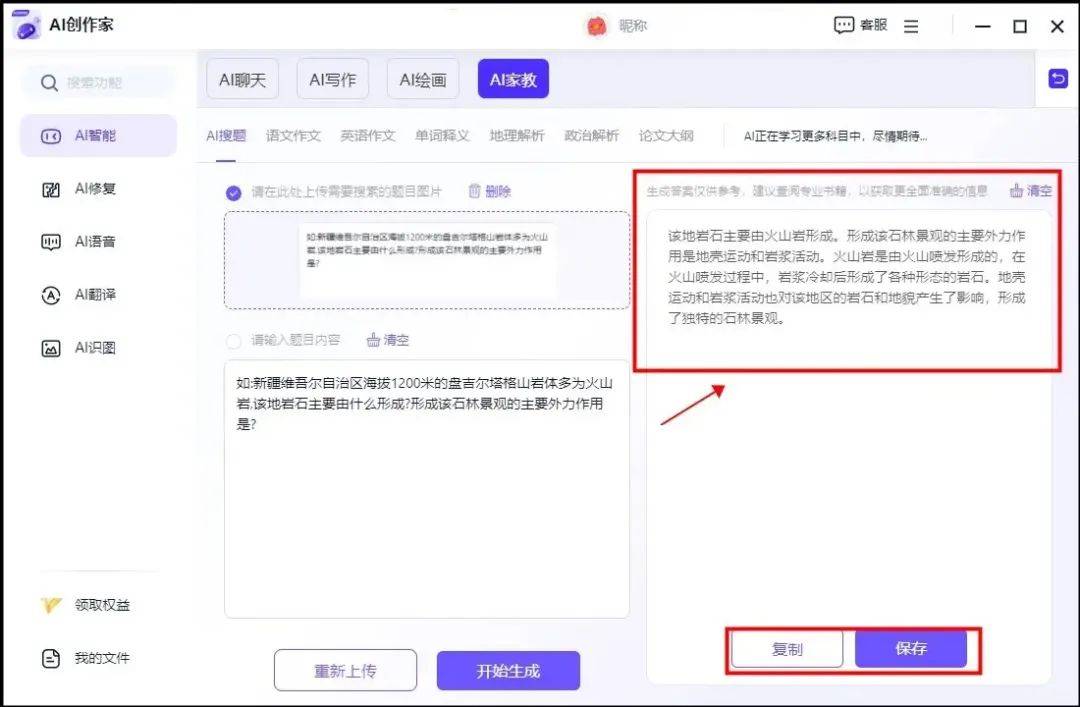Click the AI智能 sidebar icon
The image size is (1080, 707).
51,136
